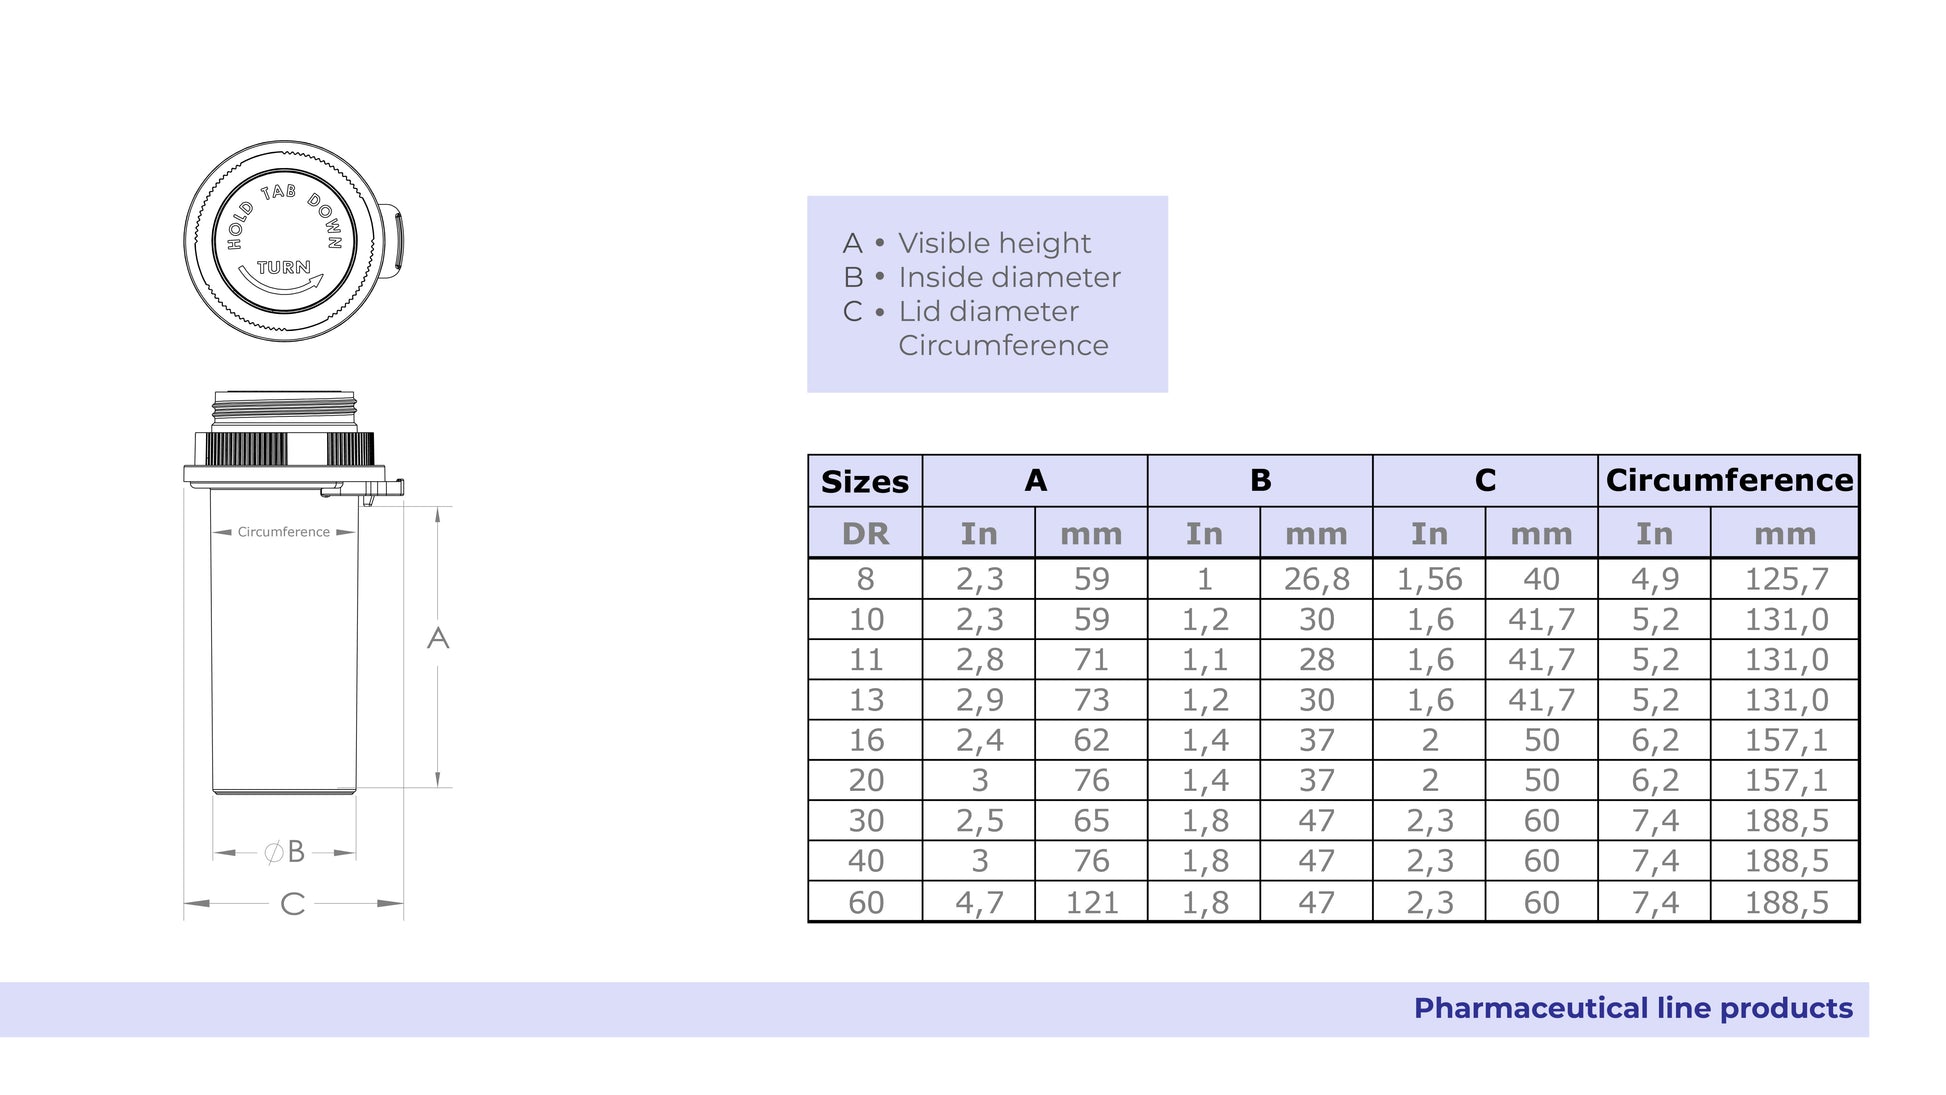Select the "Visible height" legend entry

(x=994, y=243)
